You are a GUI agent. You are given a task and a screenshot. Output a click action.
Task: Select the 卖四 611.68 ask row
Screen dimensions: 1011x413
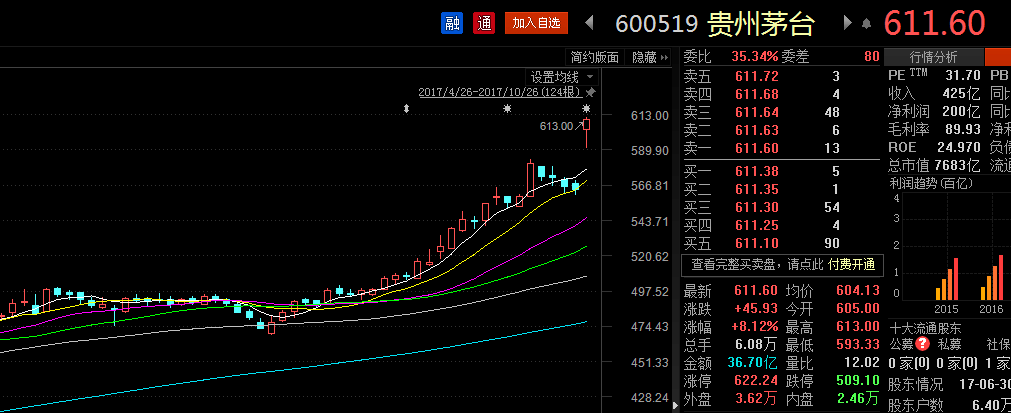click(x=781, y=95)
